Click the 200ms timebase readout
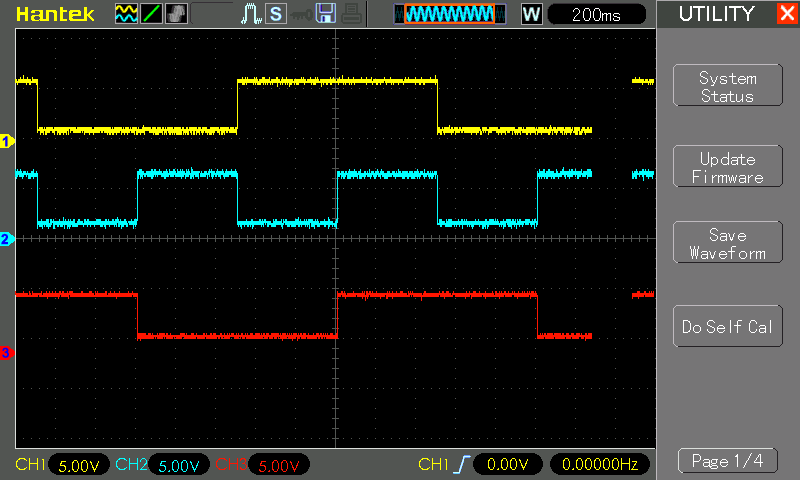This screenshot has width=800, height=480. pyautogui.click(x=598, y=14)
